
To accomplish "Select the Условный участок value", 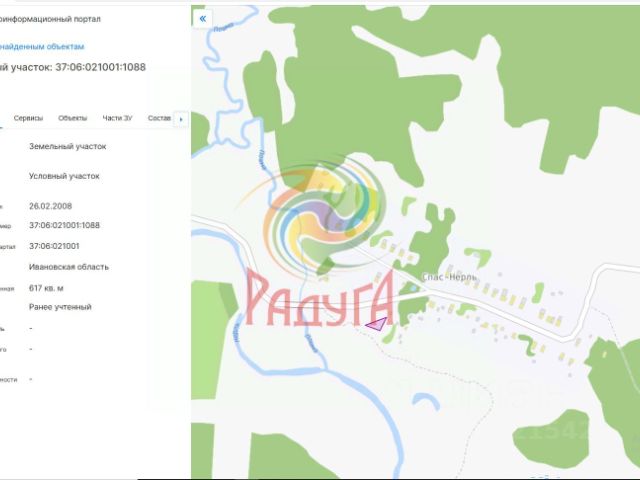I will click(64, 176).
